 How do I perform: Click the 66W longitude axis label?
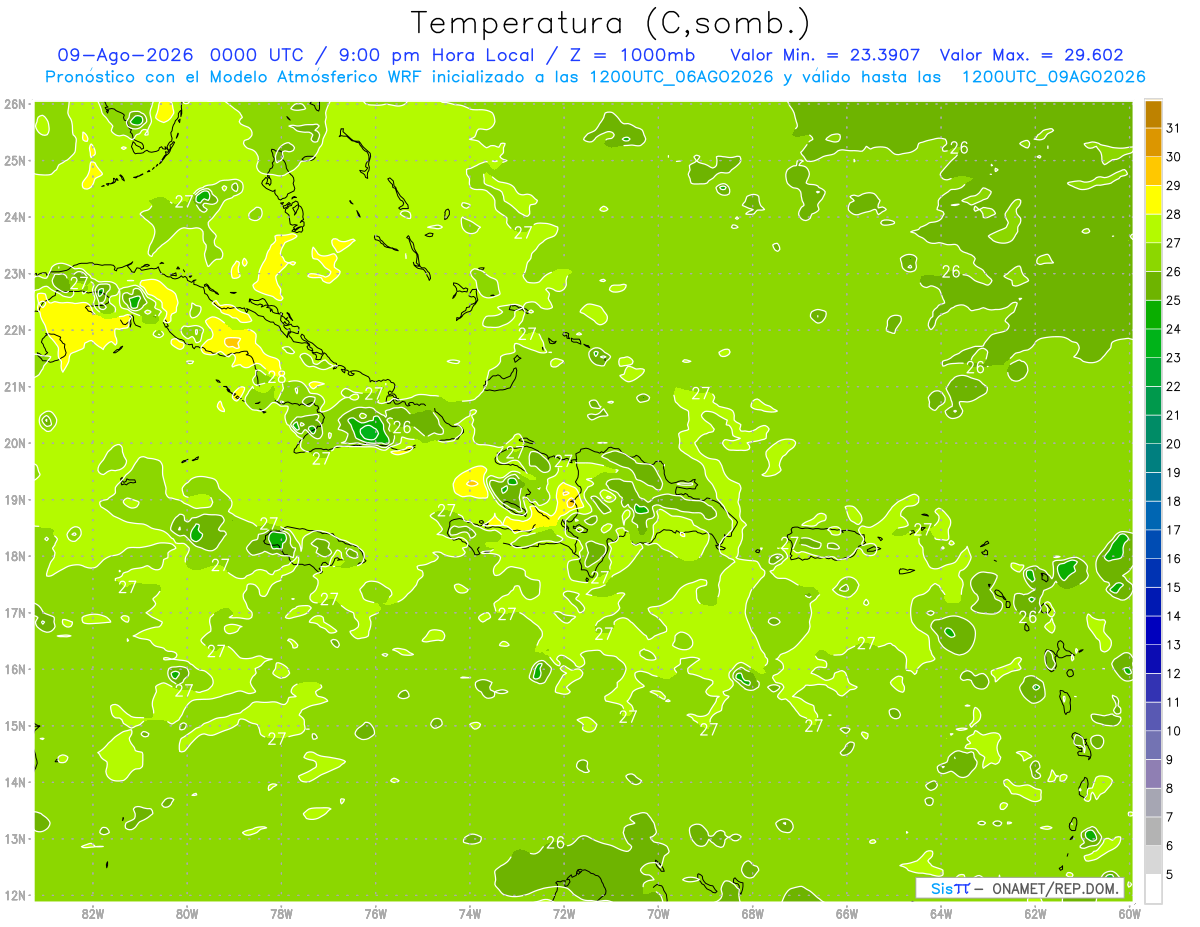pos(847,913)
